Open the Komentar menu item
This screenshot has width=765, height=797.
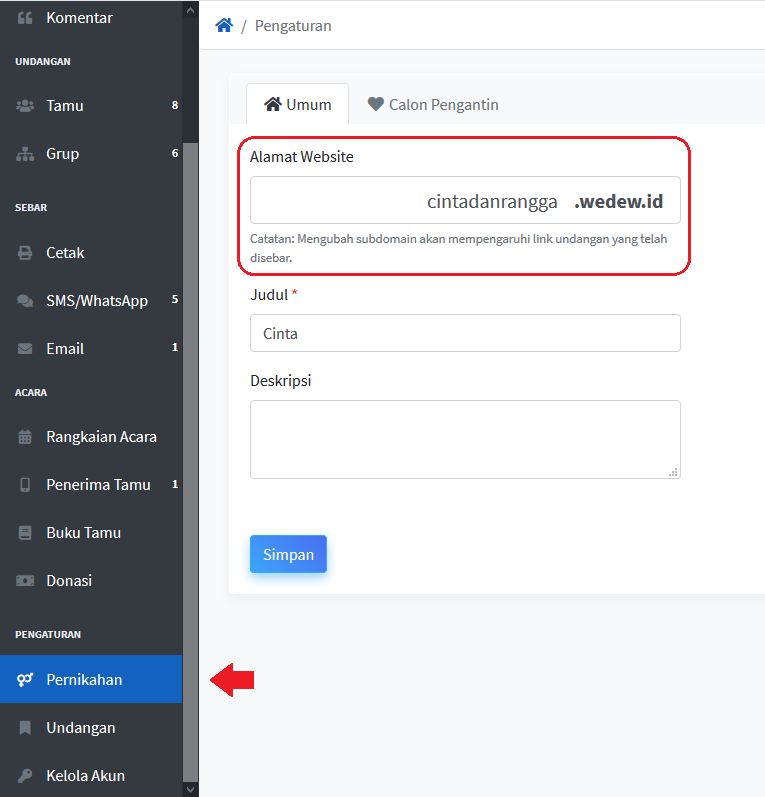(91, 18)
